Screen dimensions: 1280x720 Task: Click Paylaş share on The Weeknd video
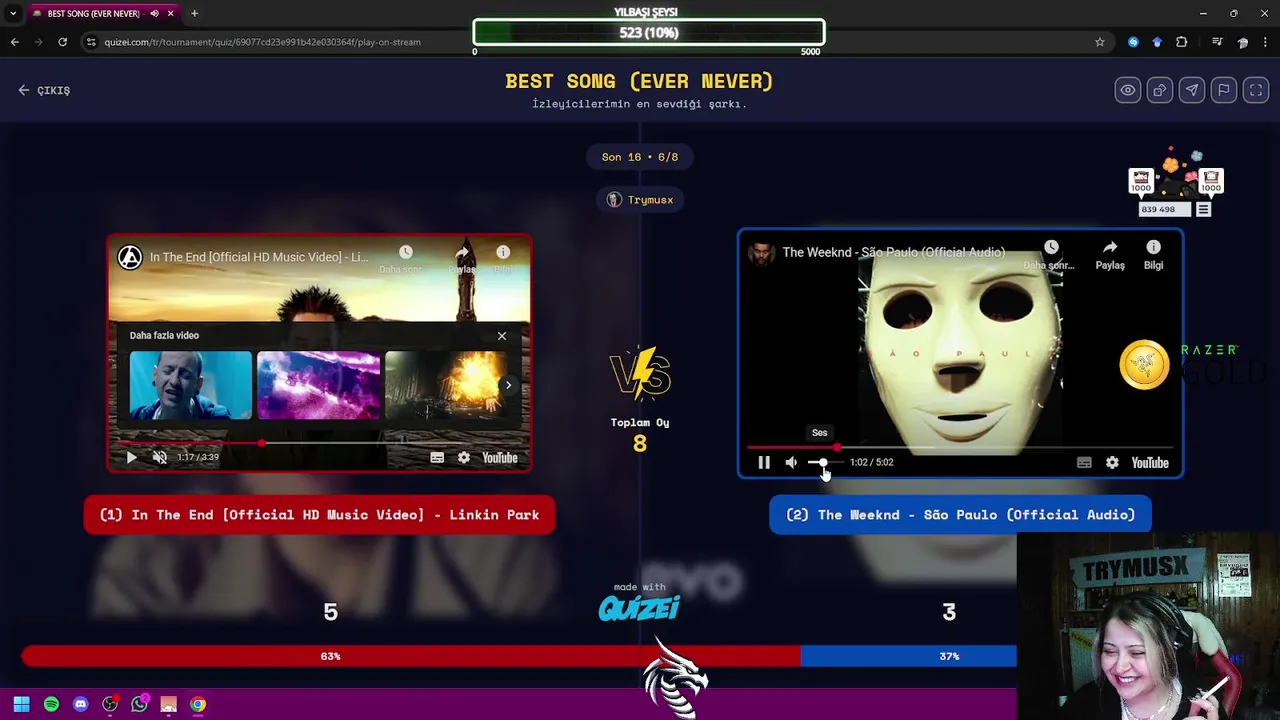1110,254
